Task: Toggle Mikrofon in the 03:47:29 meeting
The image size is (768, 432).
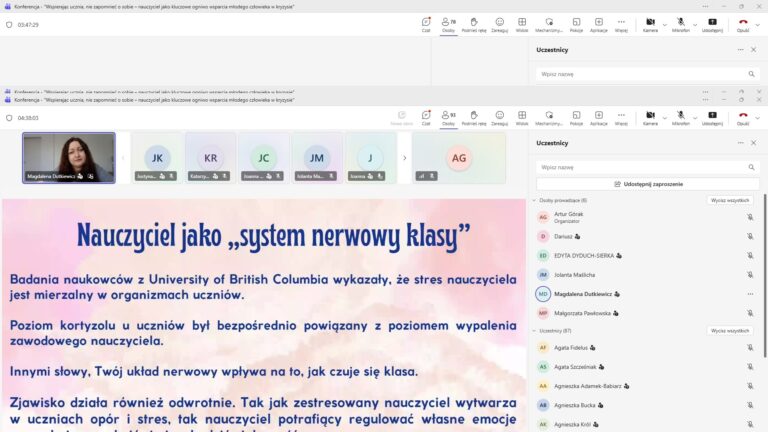Action: [x=681, y=24]
